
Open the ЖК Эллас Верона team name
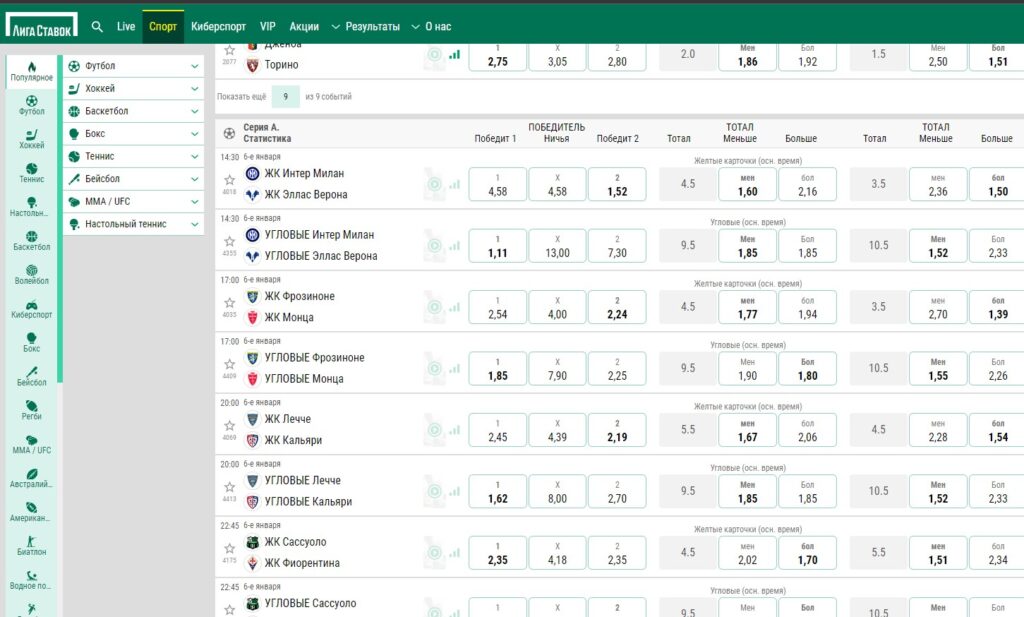pyautogui.click(x=306, y=195)
